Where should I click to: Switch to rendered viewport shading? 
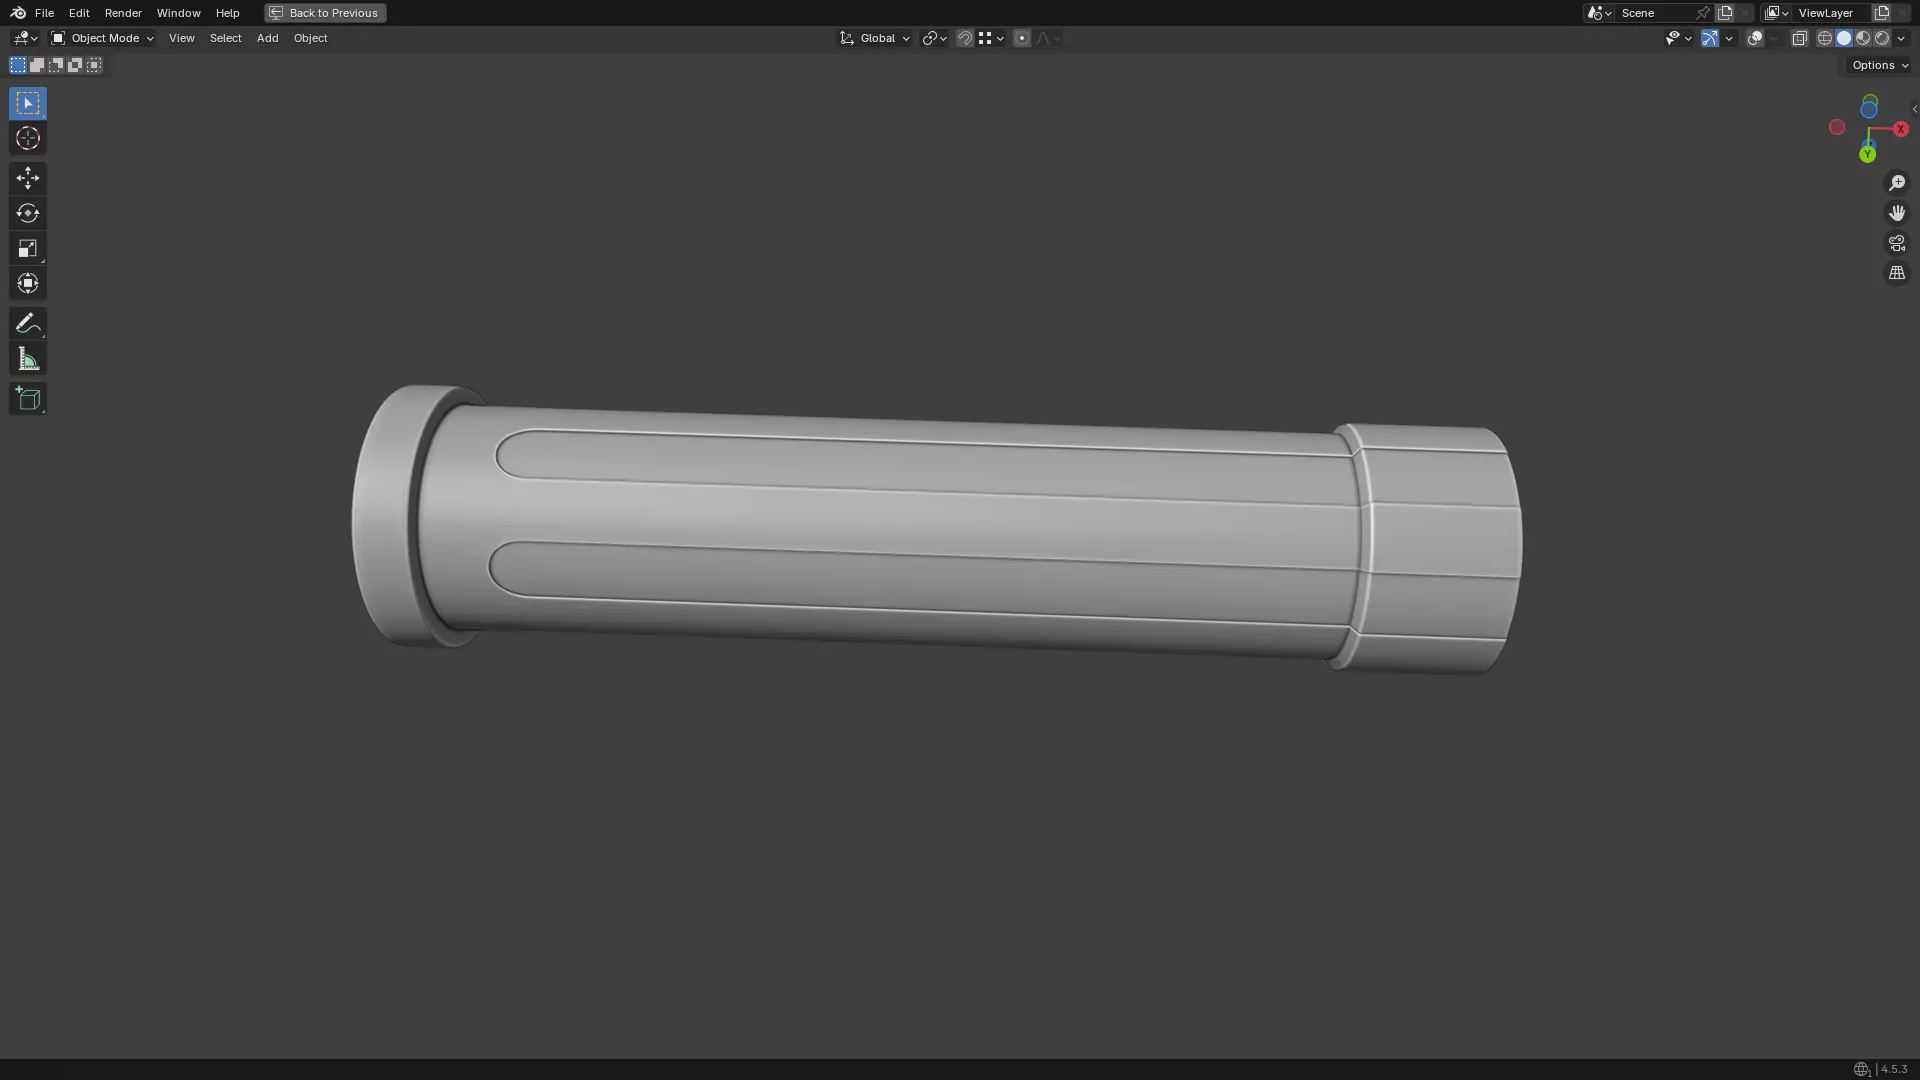click(1882, 38)
